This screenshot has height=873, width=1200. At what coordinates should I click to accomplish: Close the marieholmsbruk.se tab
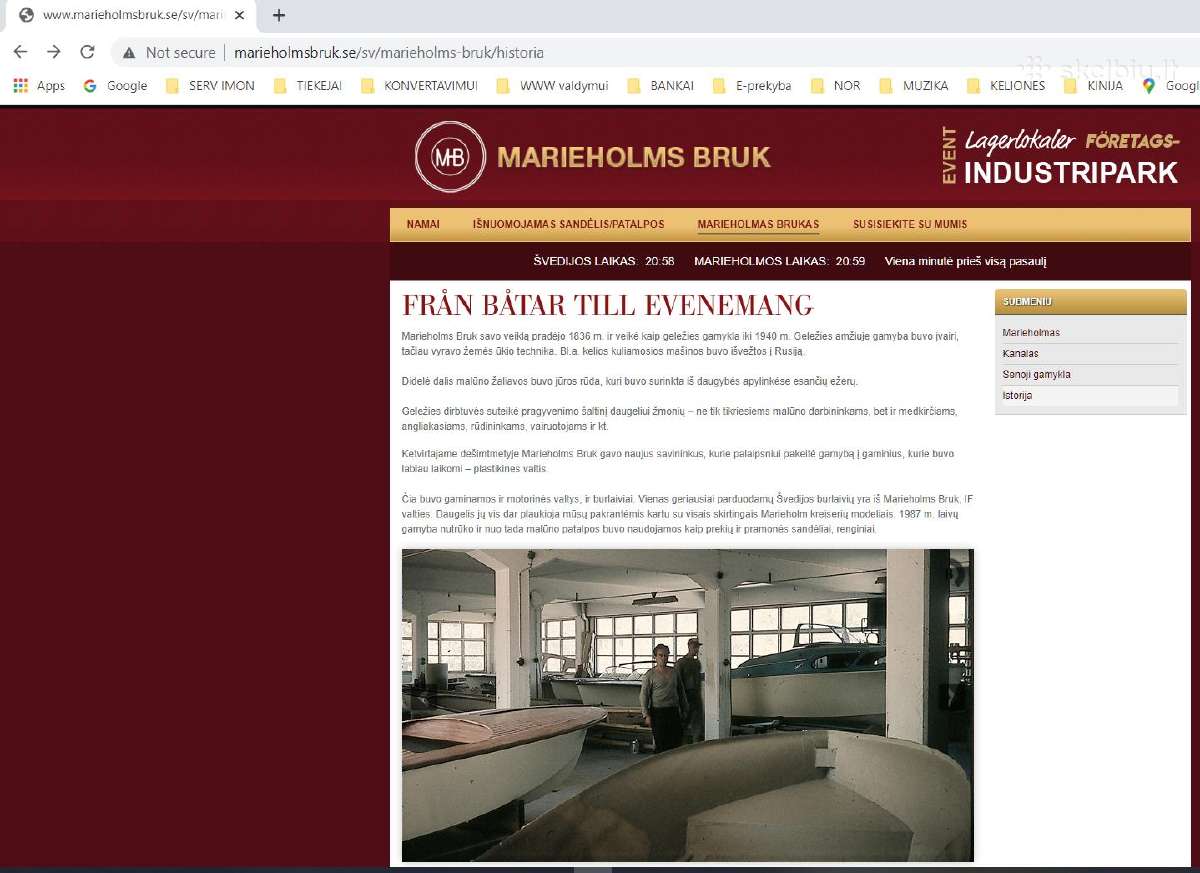[239, 15]
